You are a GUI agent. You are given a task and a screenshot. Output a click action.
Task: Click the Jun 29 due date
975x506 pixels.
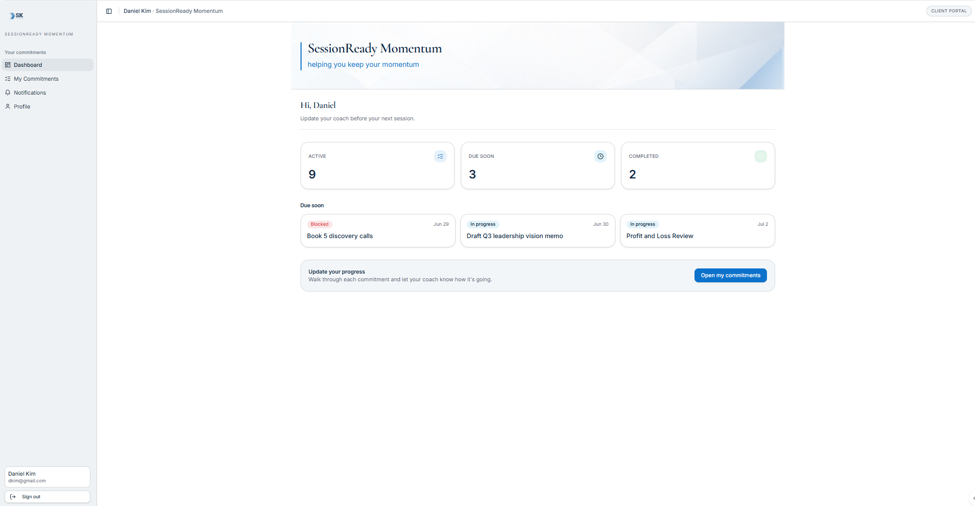(x=441, y=224)
